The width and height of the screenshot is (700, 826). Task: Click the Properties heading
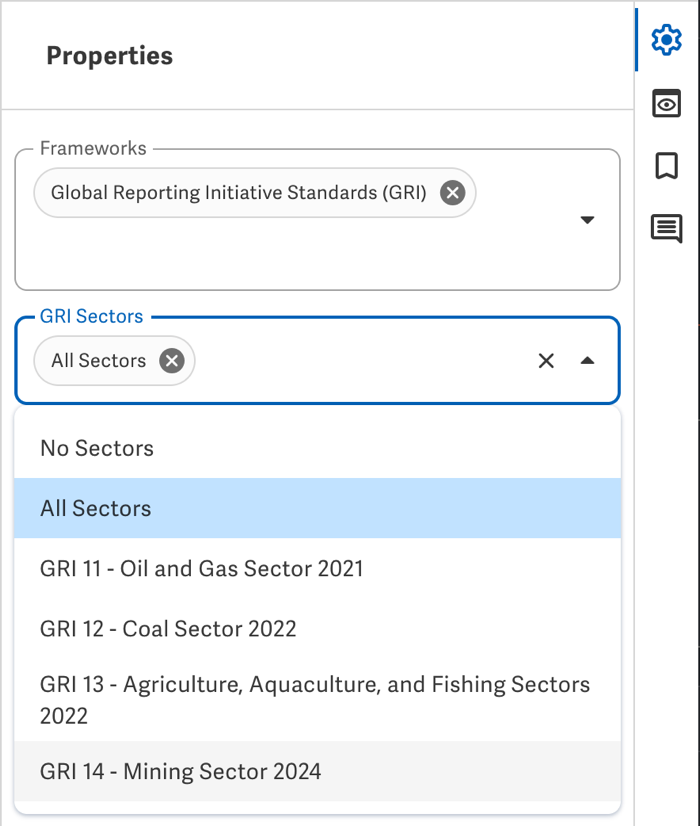[110, 56]
